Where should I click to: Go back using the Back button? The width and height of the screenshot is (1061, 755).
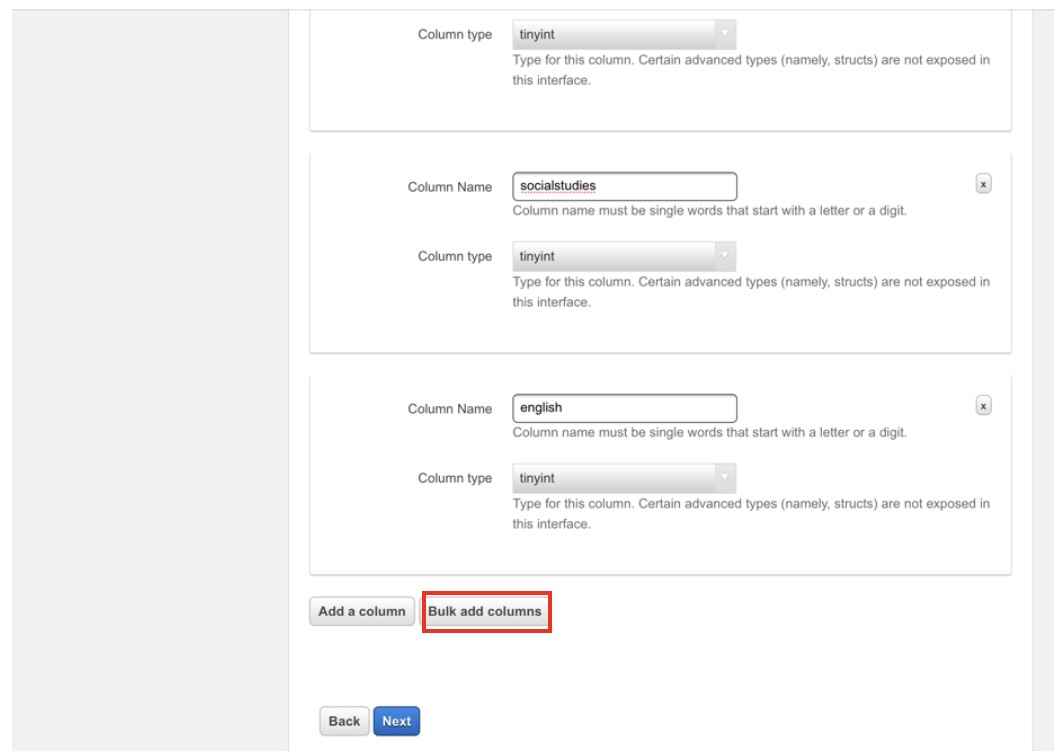(344, 721)
